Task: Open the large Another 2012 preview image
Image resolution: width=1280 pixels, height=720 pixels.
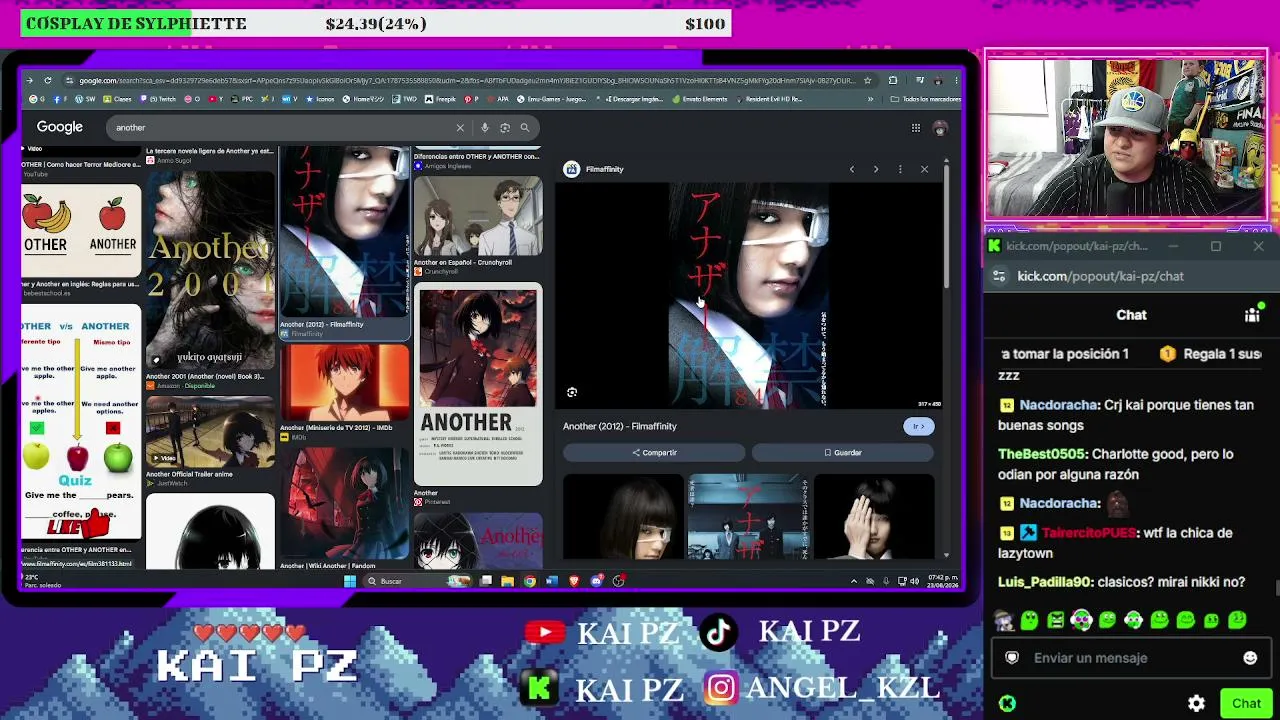Action: tap(750, 295)
